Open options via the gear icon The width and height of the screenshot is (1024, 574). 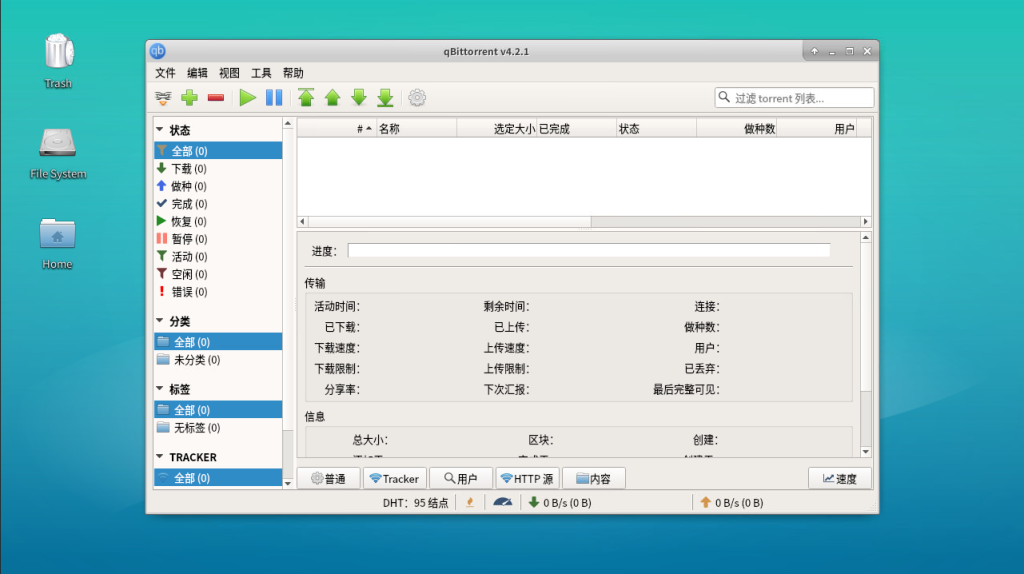(x=417, y=98)
